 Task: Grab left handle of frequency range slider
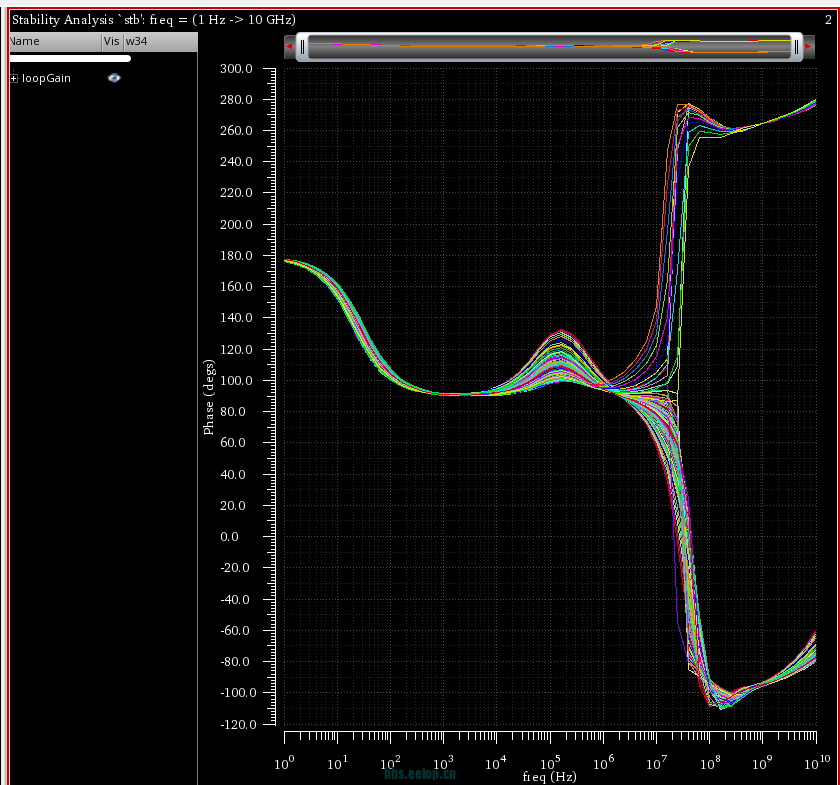302,47
